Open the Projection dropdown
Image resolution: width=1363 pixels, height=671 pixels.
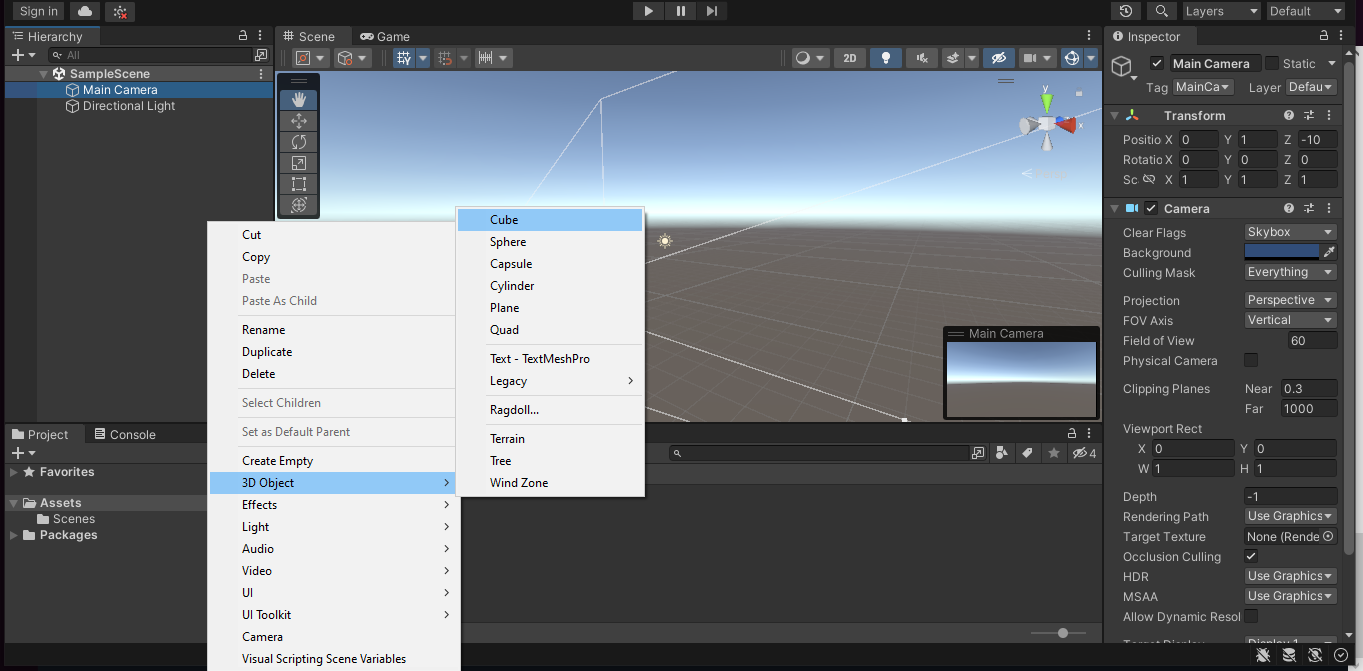coord(1290,300)
